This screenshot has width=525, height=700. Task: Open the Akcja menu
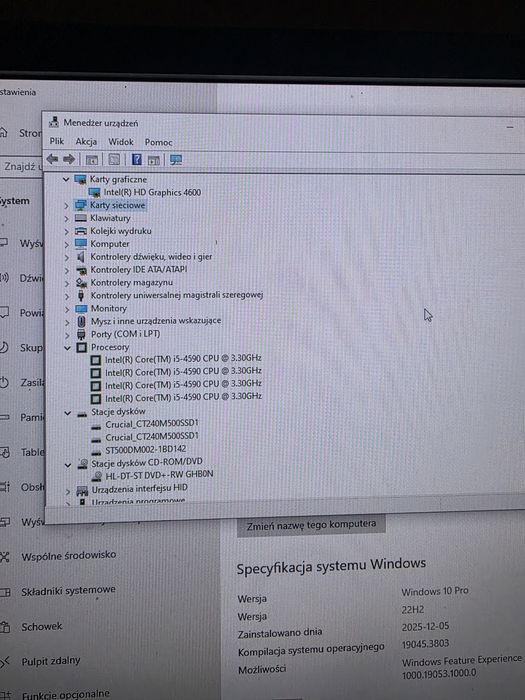click(86, 142)
